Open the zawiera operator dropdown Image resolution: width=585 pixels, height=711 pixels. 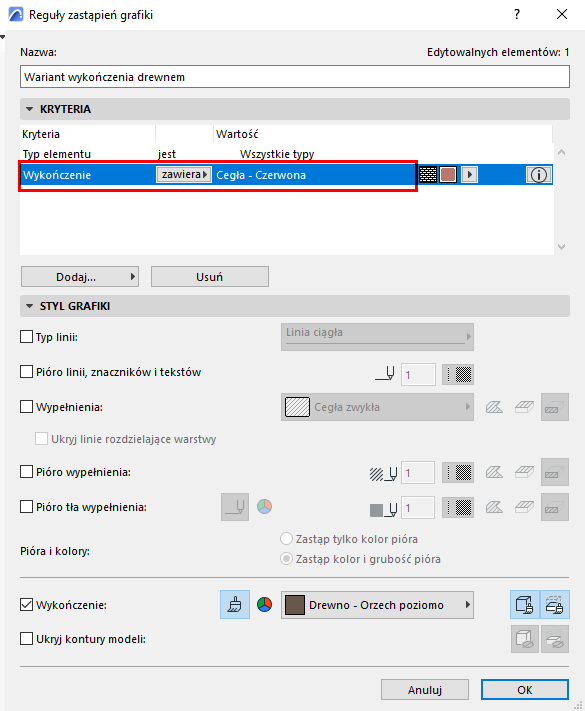pyautogui.click(x=184, y=175)
